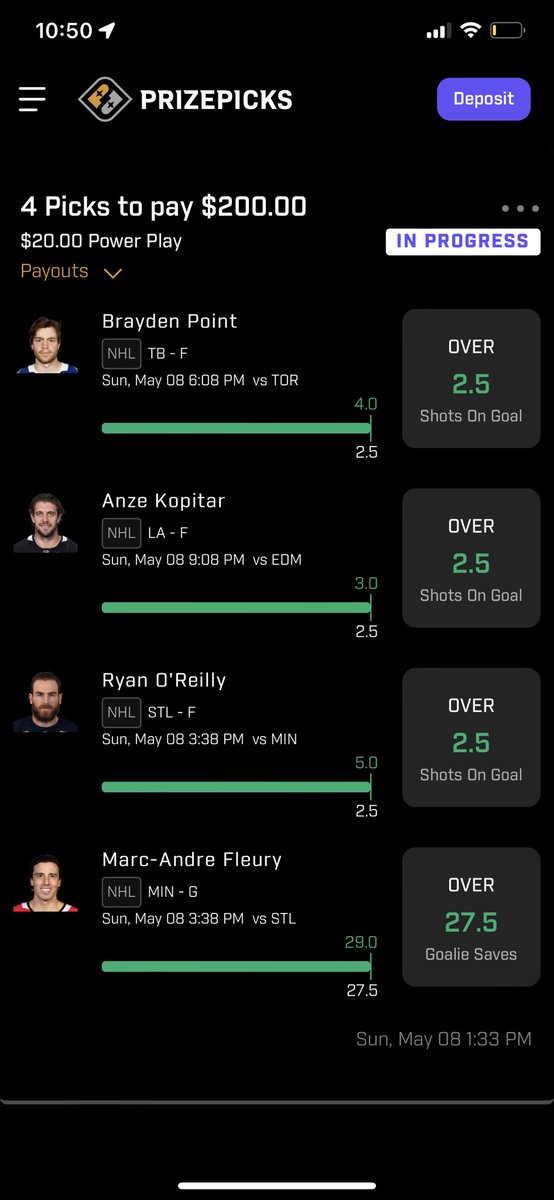Select Anze Kopitar OVER 2.5 shots card
Viewport: 554px width, 1200px height.
pos(471,558)
